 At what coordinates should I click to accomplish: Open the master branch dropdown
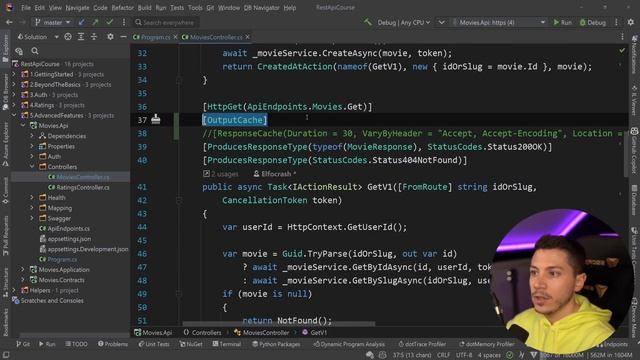click(52, 22)
